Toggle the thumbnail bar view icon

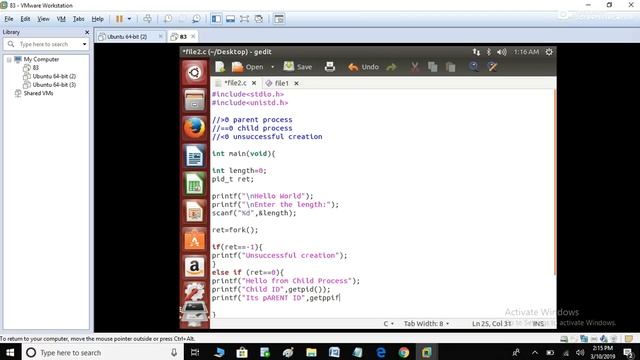[x=231, y=19]
